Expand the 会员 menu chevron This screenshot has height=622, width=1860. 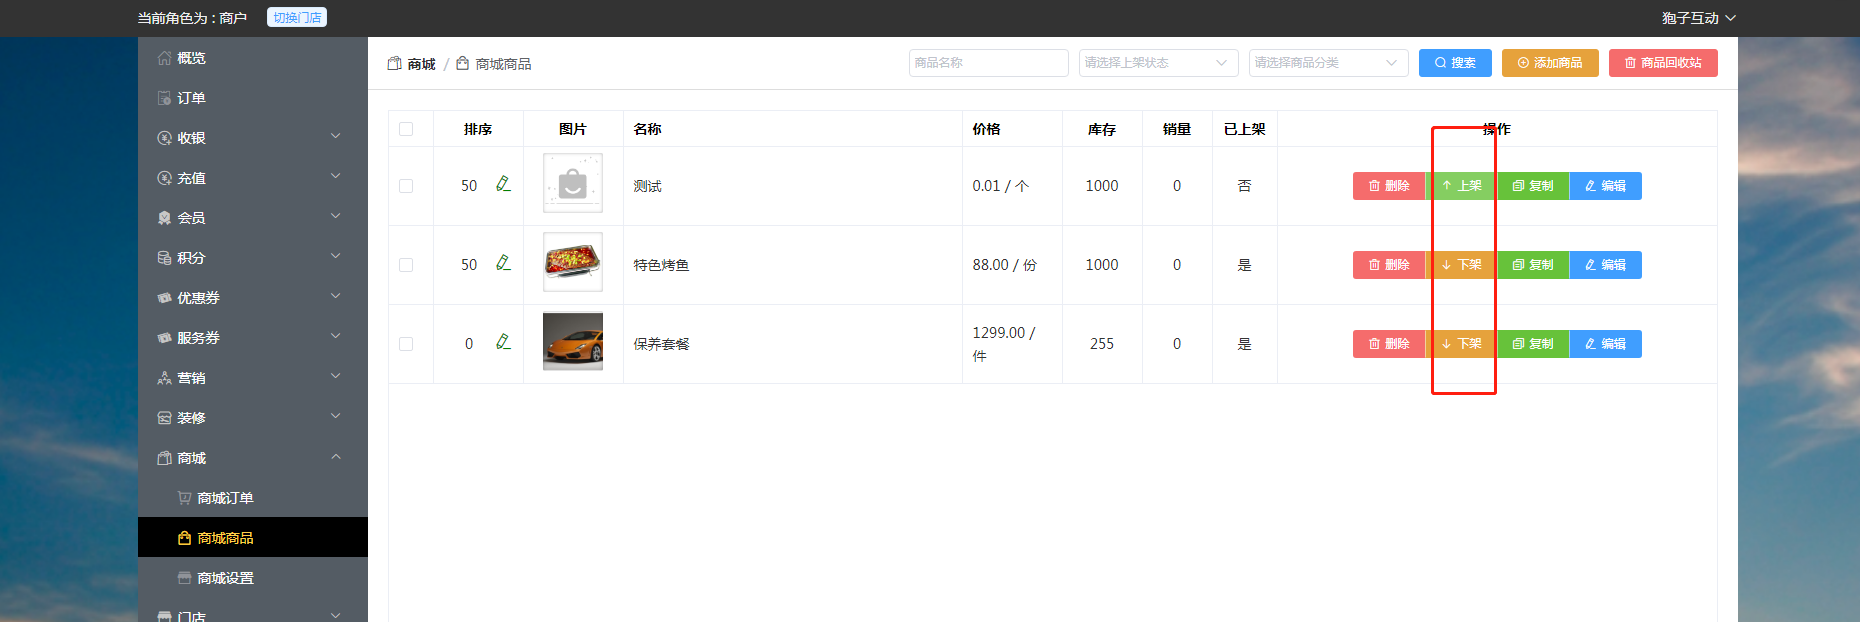[x=336, y=216]
